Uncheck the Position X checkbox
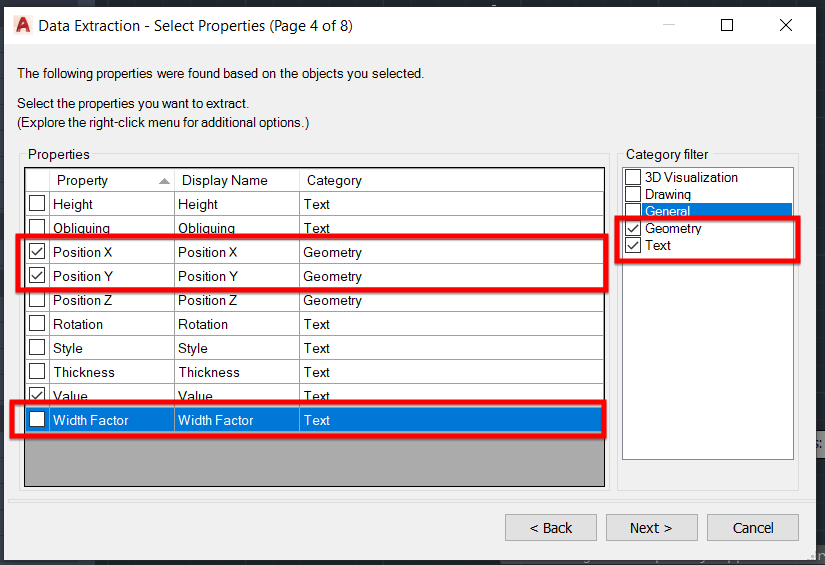Viewport: 825px width, 565px height. tap(37, 251)
